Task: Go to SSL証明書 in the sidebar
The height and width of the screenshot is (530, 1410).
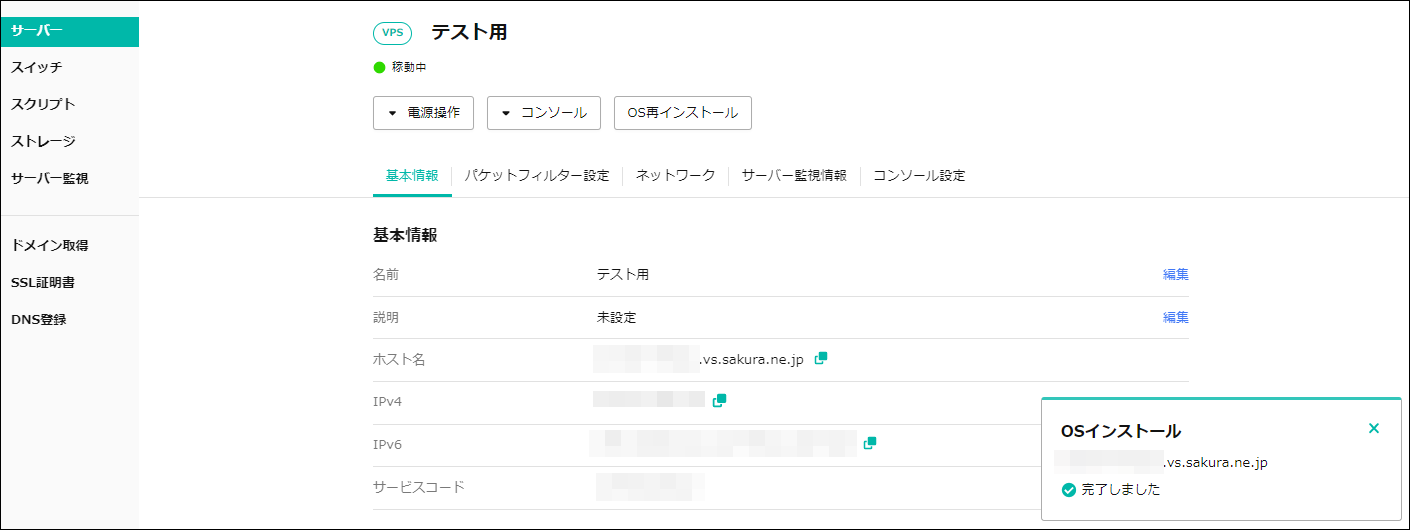Action: 43,283
